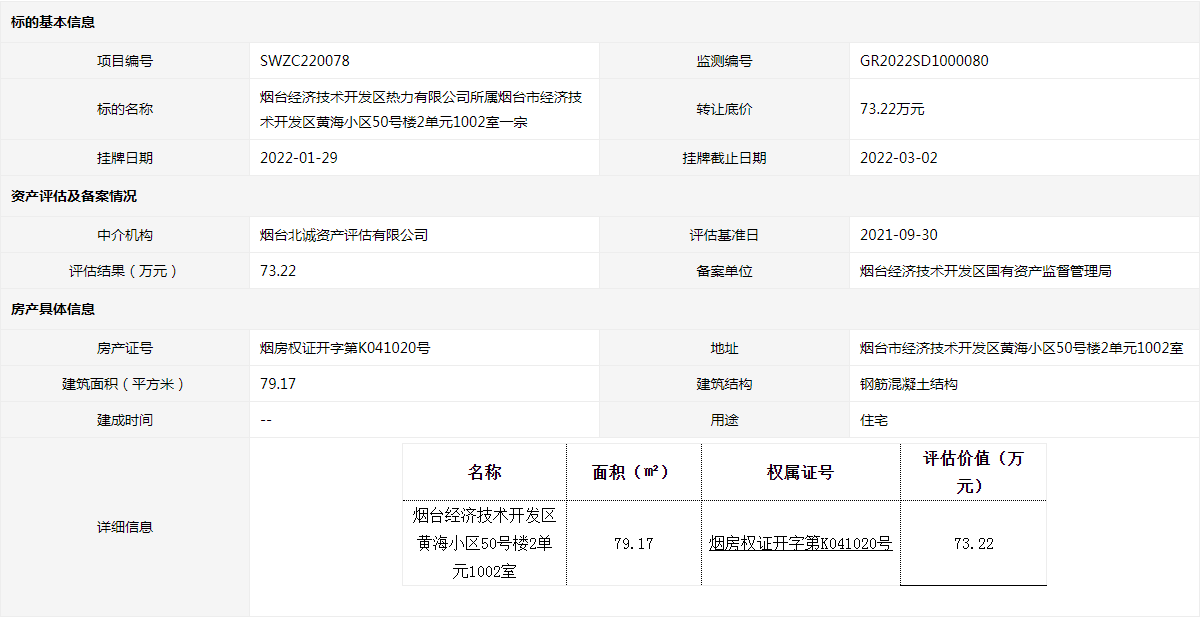1201x618 pixels.
Task: Select the 住宅 usage value
Action: pyautogui.click(x=874, y=420)
